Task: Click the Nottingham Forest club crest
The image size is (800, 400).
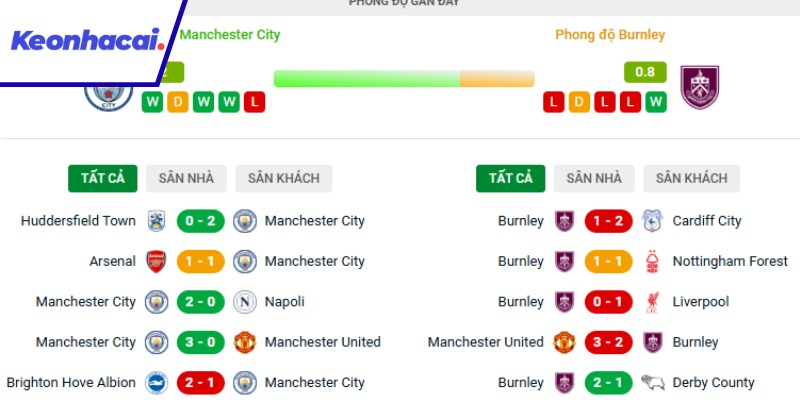Action: click(653, 261)
